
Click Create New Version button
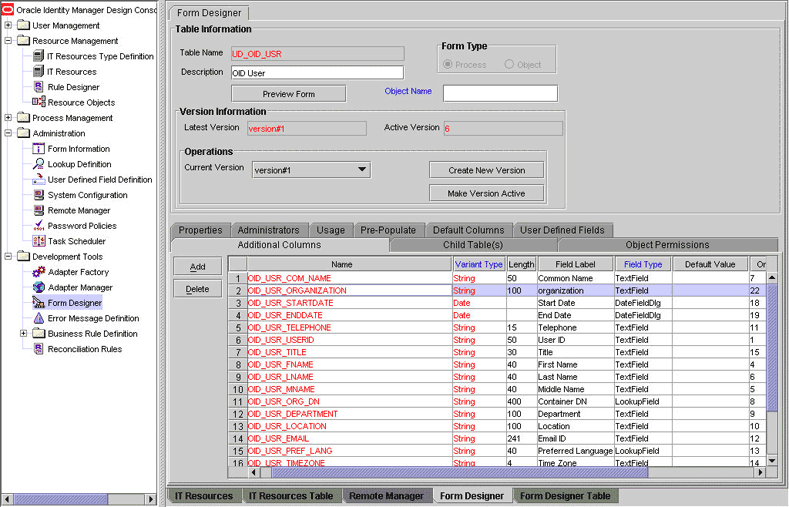tap(486, 170)
